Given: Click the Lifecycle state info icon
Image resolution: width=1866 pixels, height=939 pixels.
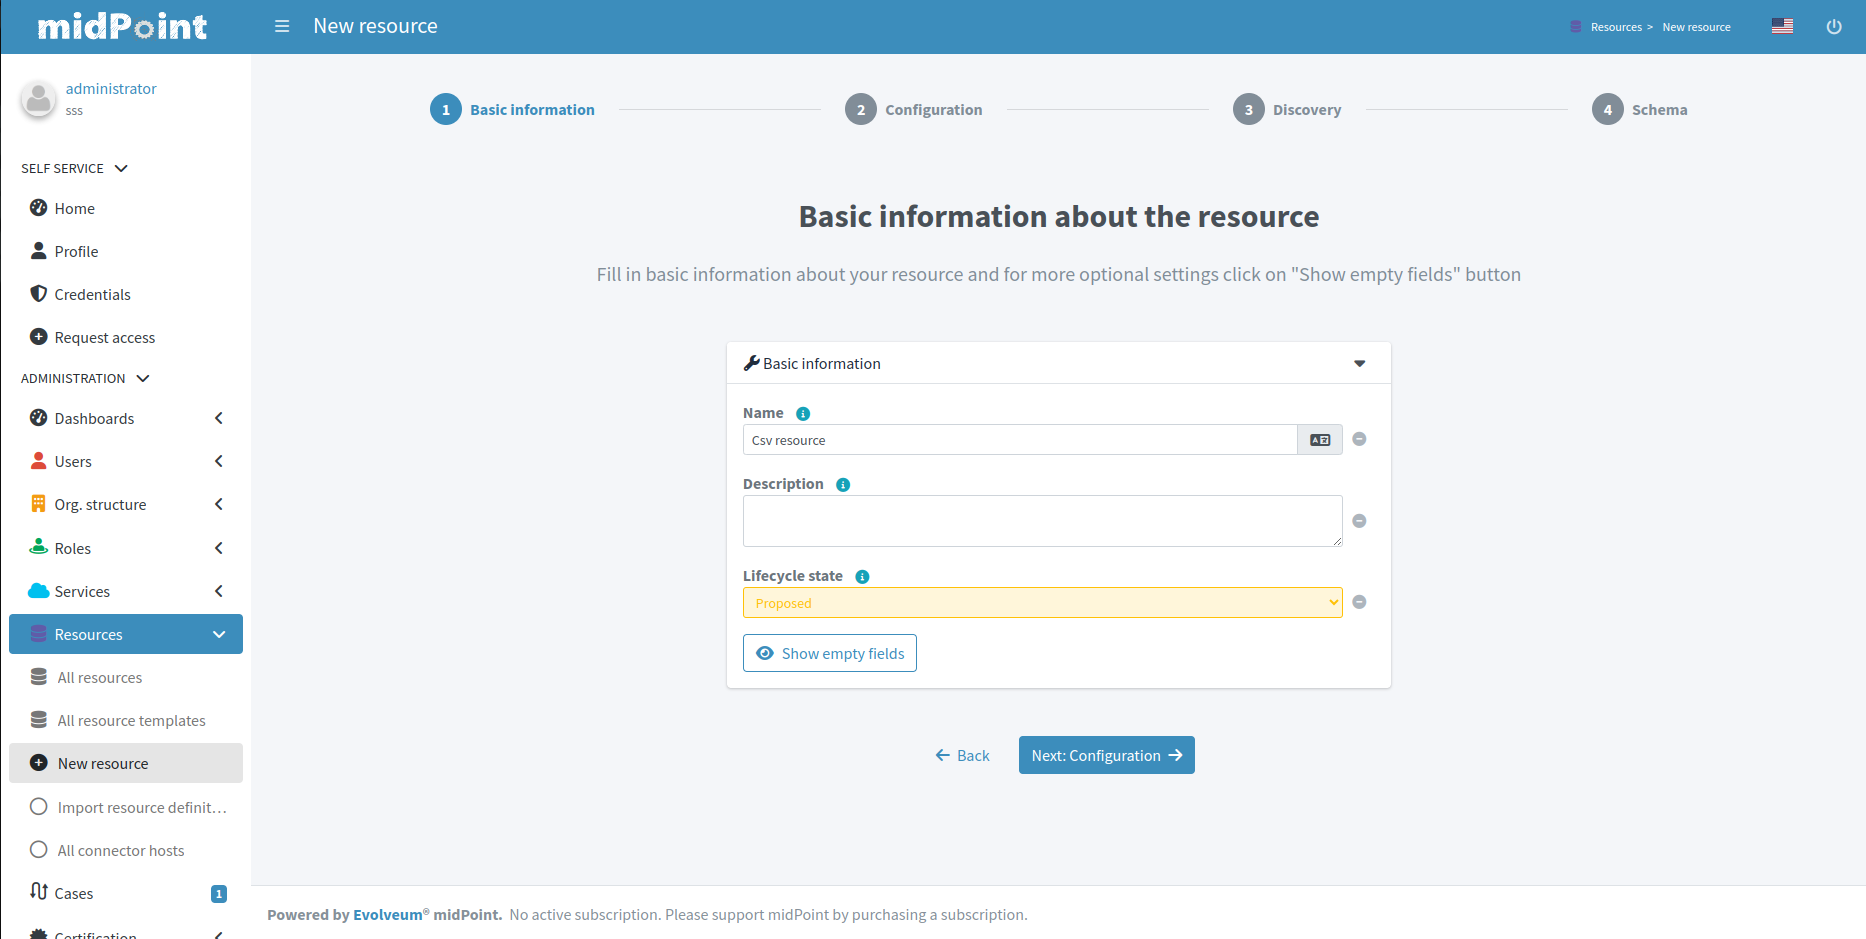Looking at the screenshot, I should coord(862,577).
